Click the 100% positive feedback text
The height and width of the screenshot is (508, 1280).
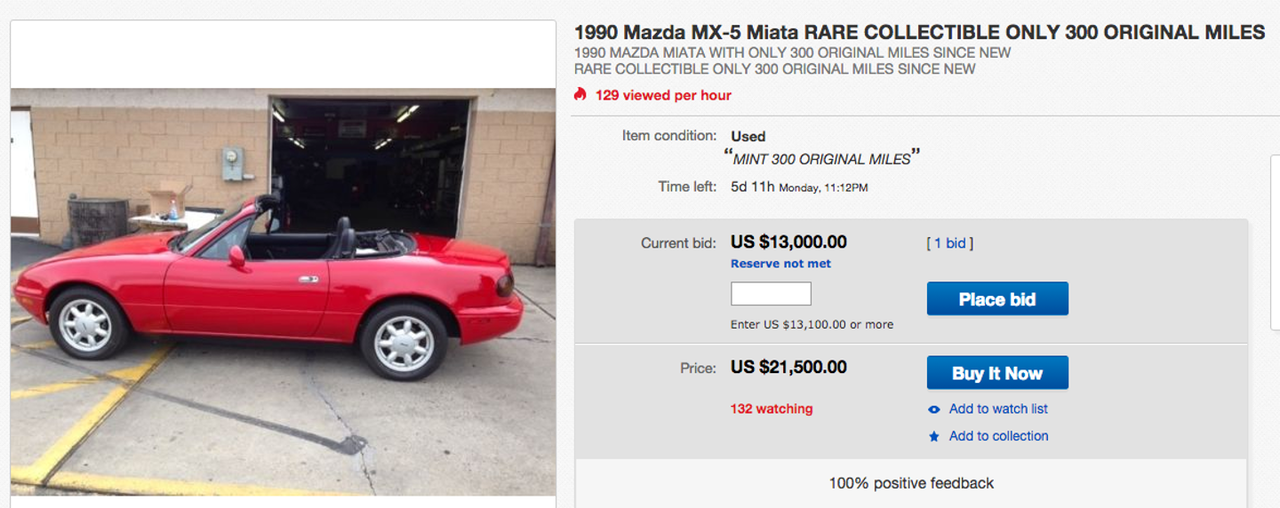[911, 483]
